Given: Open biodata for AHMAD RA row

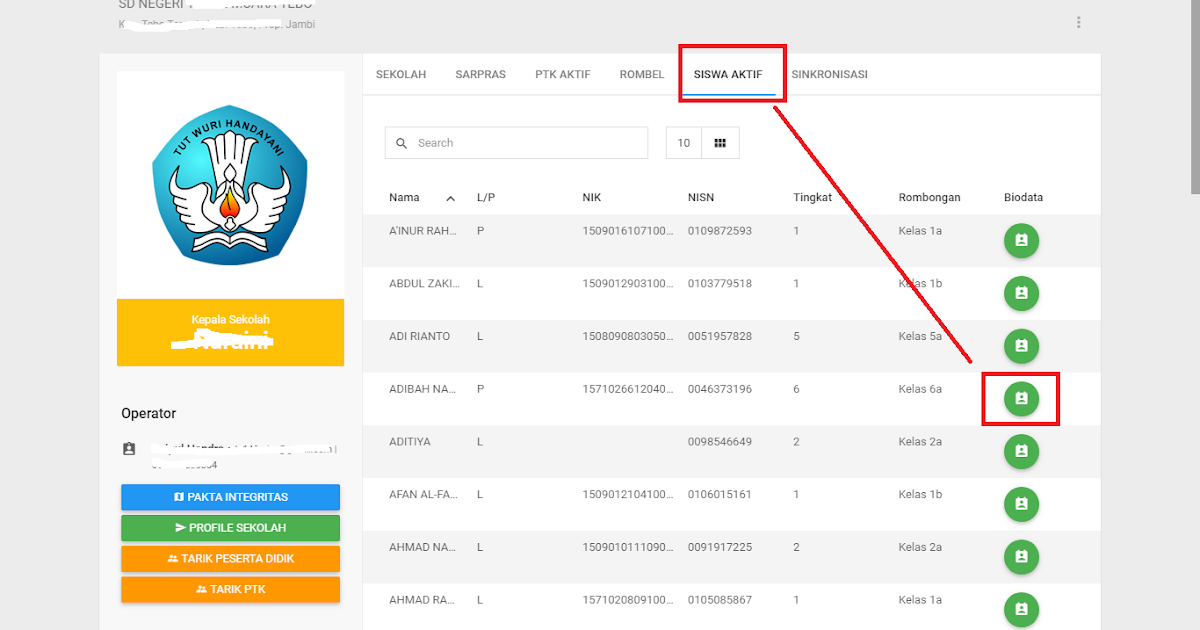Looking at the screenshot, I should [1021, 609].
